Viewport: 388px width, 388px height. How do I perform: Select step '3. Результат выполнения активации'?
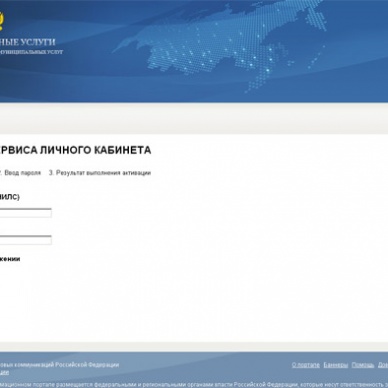pos(100,173)
